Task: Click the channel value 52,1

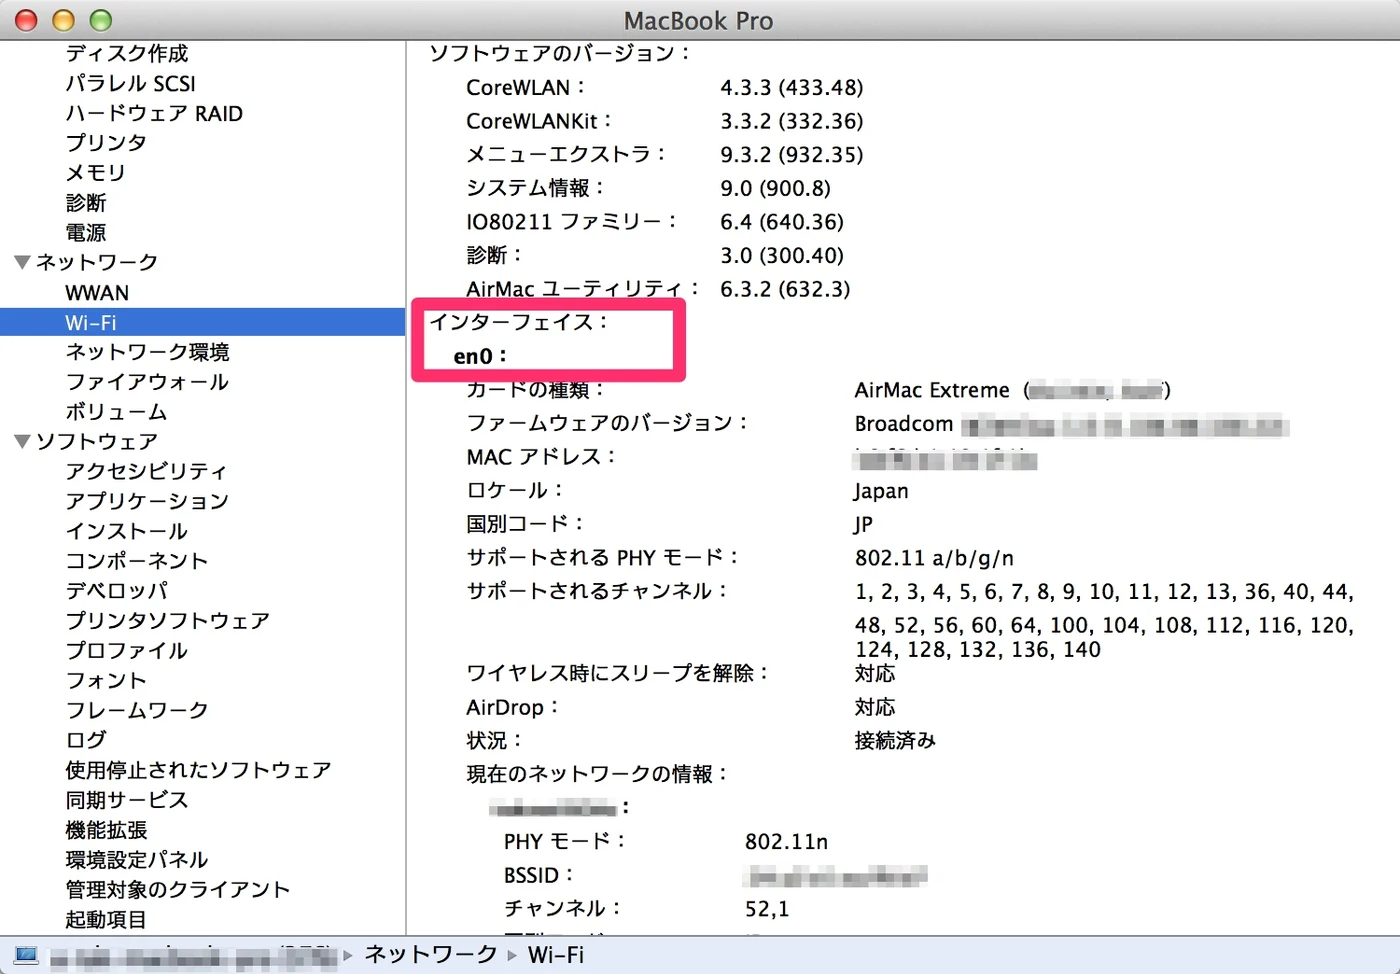Action: tap(767, 909)
